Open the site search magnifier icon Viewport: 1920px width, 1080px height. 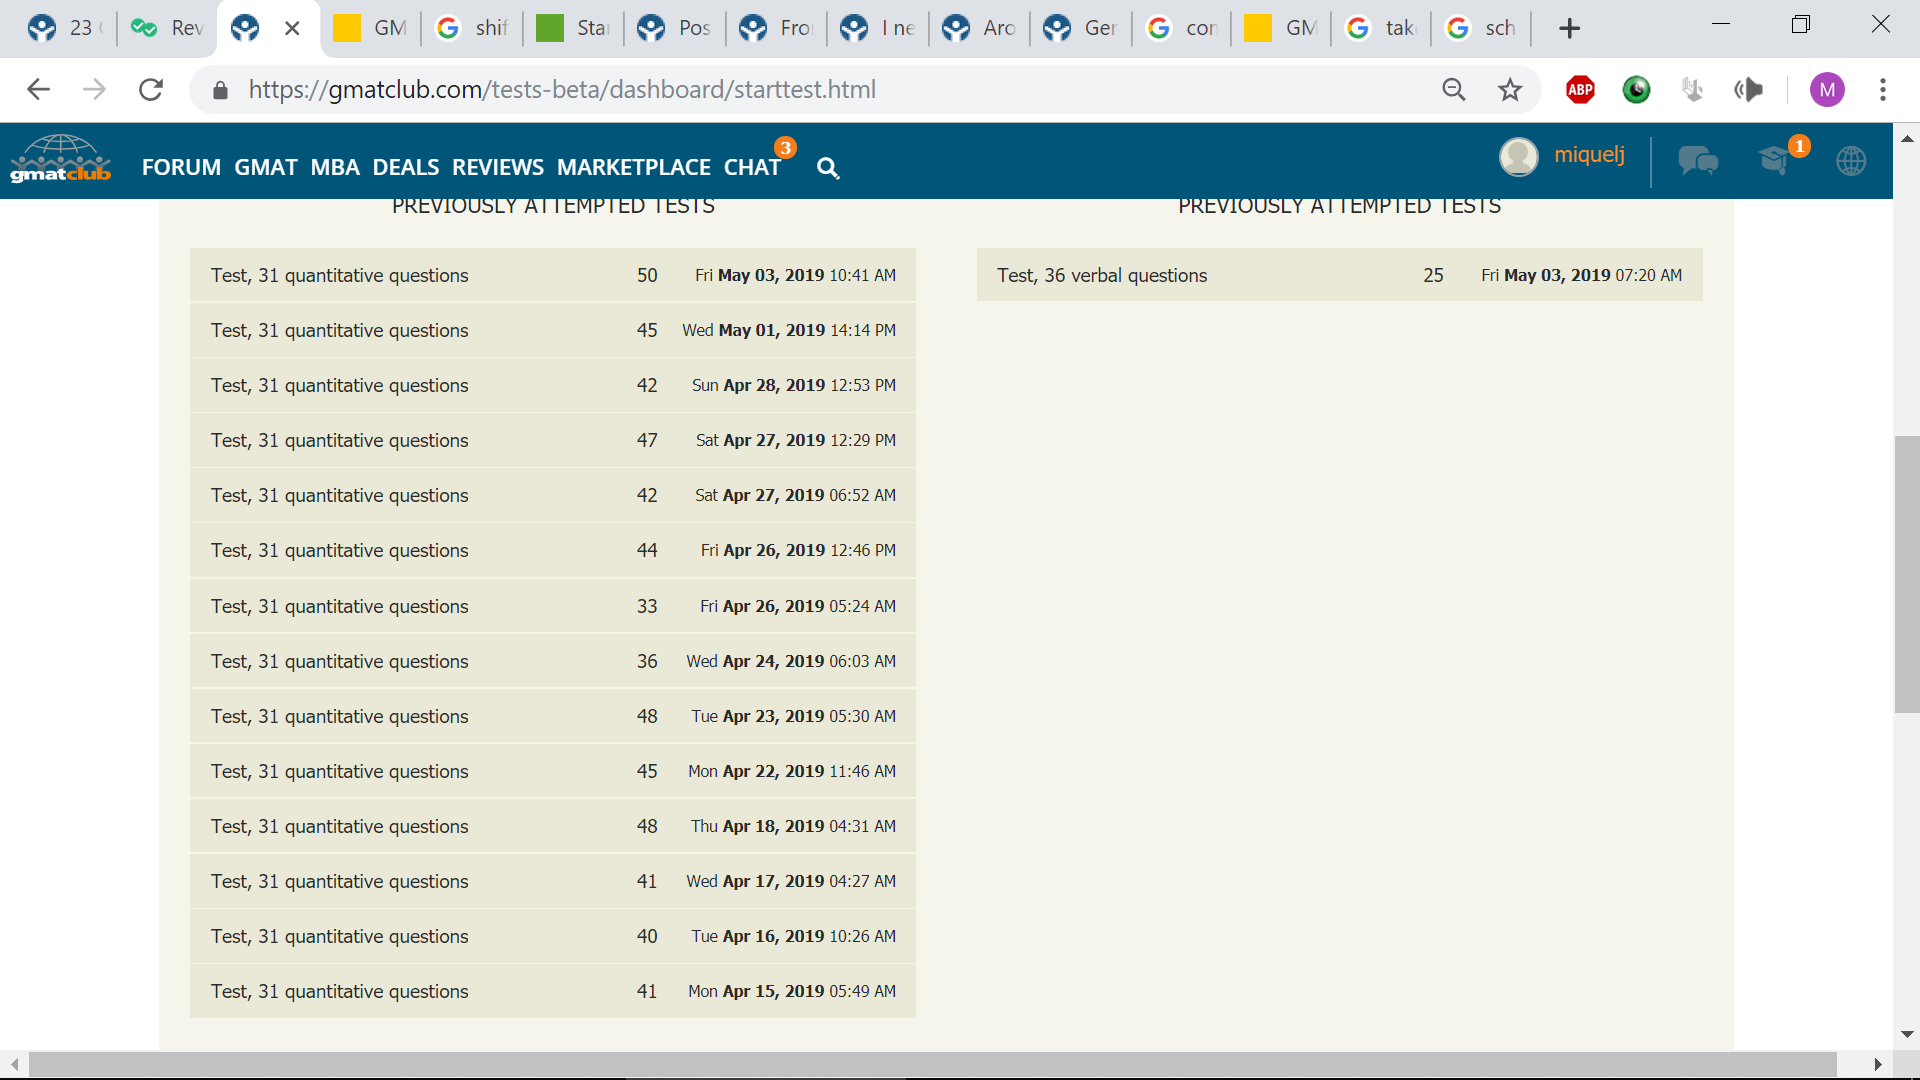(827, 168)
